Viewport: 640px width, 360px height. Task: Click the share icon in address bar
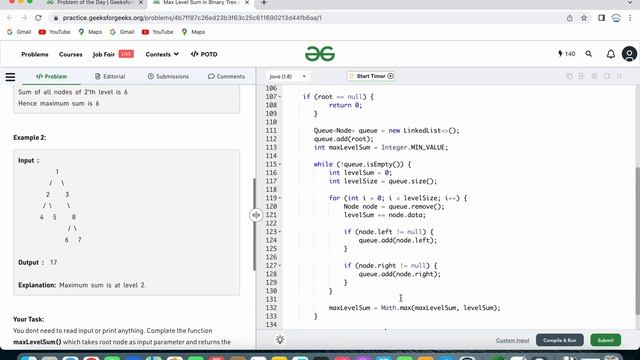(x=569, y=18)
